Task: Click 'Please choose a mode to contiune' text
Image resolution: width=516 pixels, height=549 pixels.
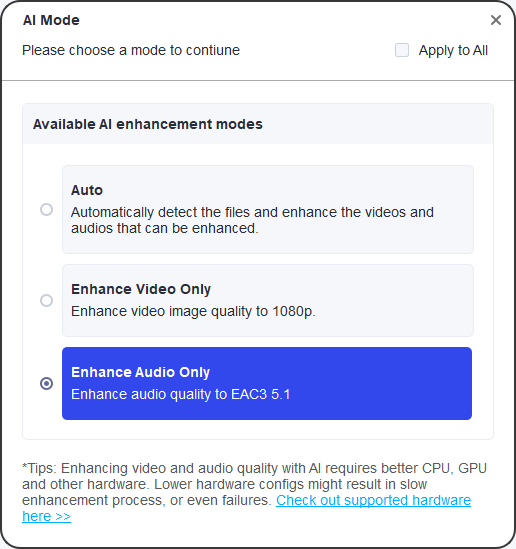Action: click(131, 50)
